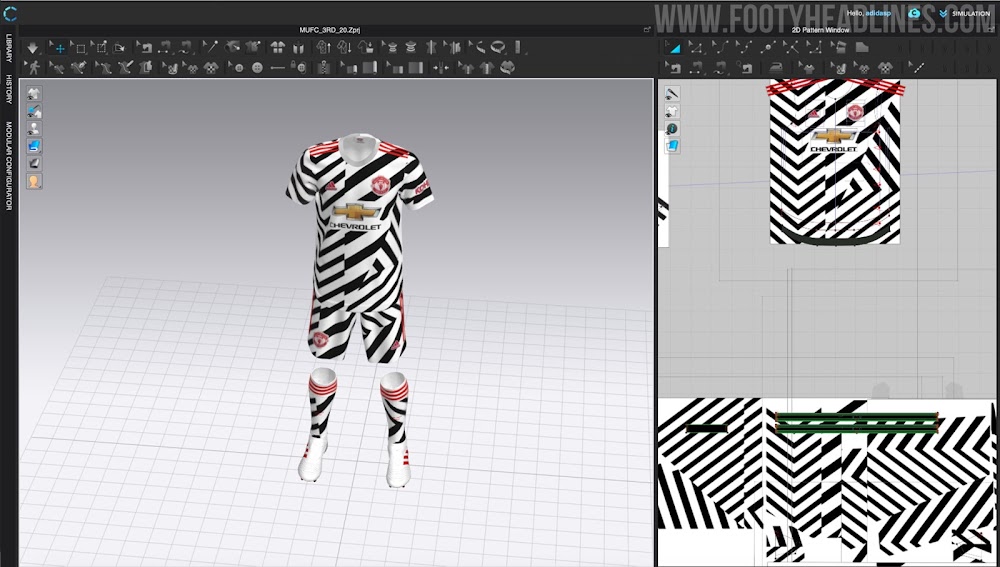Select the Tack pin tool
The height and width of the screenshot is (567, 1000).
[211, 48]
